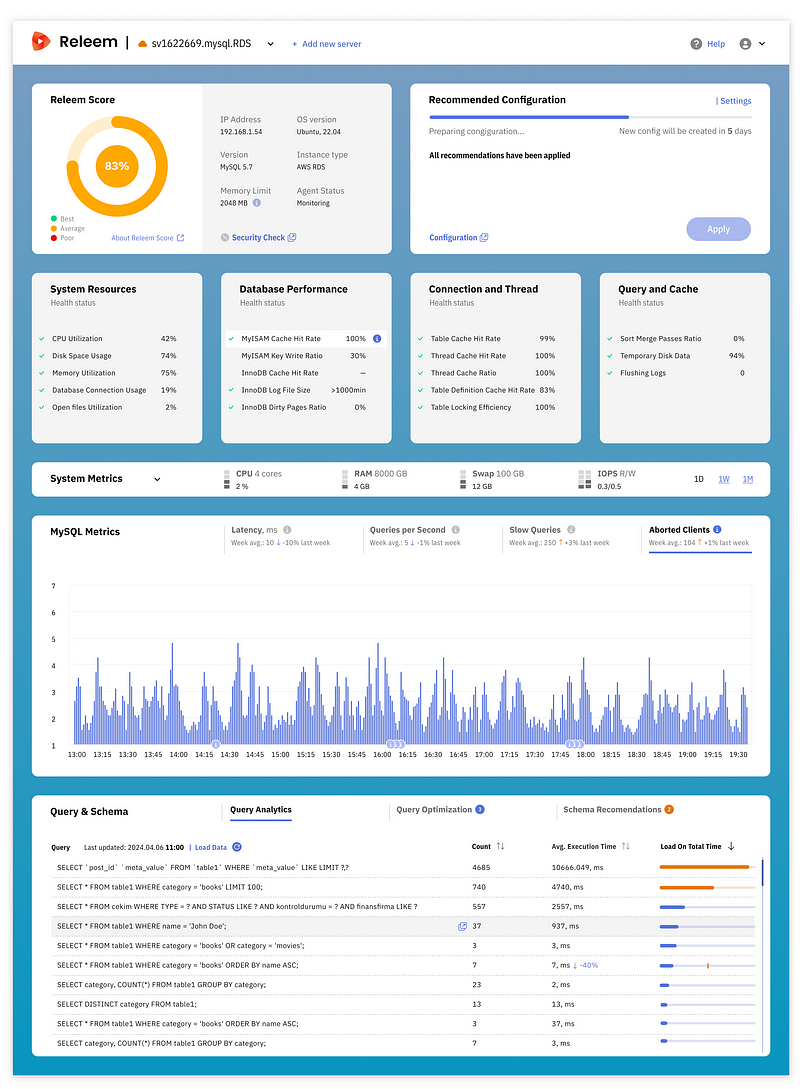Click the configuration preparation progress bar
Viewport: 800px width, 1089px height.
point(590,117)
